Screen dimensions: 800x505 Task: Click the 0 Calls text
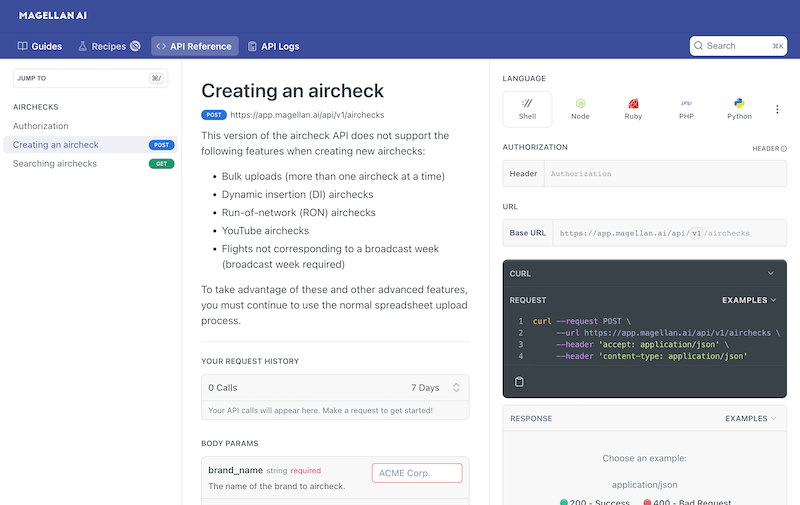pos(222,388)
